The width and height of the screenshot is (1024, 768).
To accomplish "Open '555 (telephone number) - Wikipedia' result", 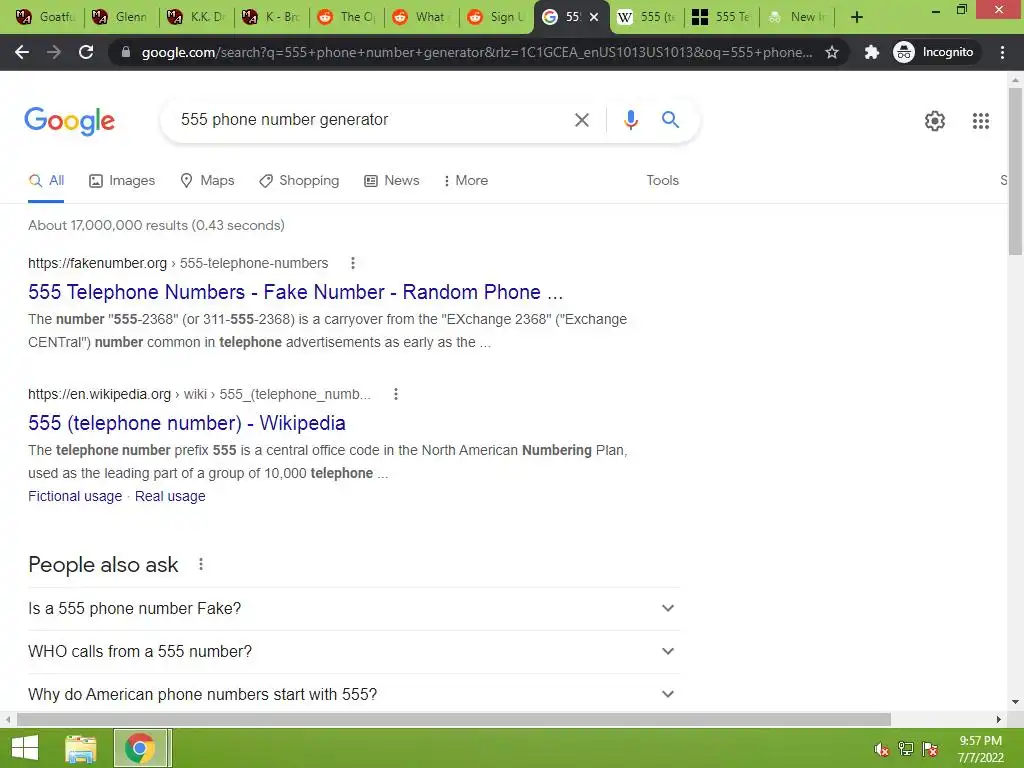I will click(x=187, y=423).
